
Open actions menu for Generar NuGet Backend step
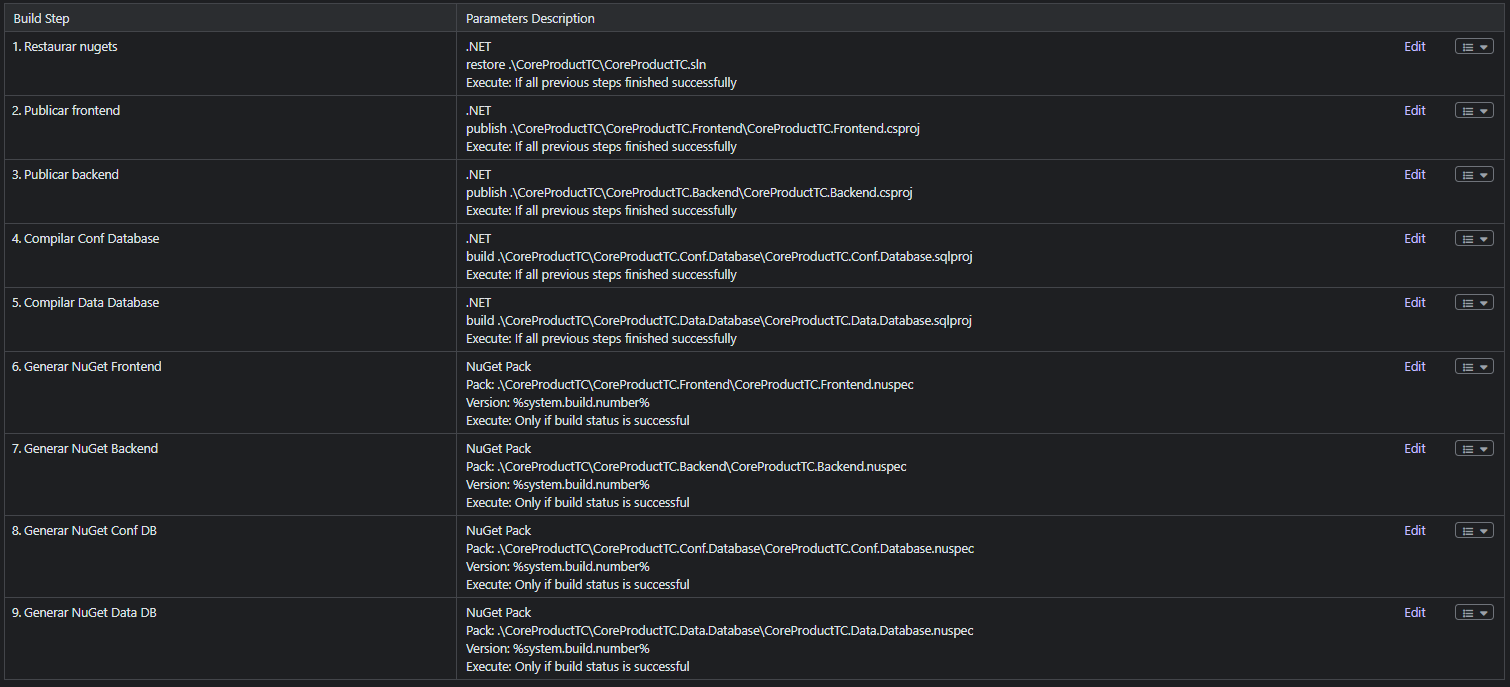tap(1474, 449)
